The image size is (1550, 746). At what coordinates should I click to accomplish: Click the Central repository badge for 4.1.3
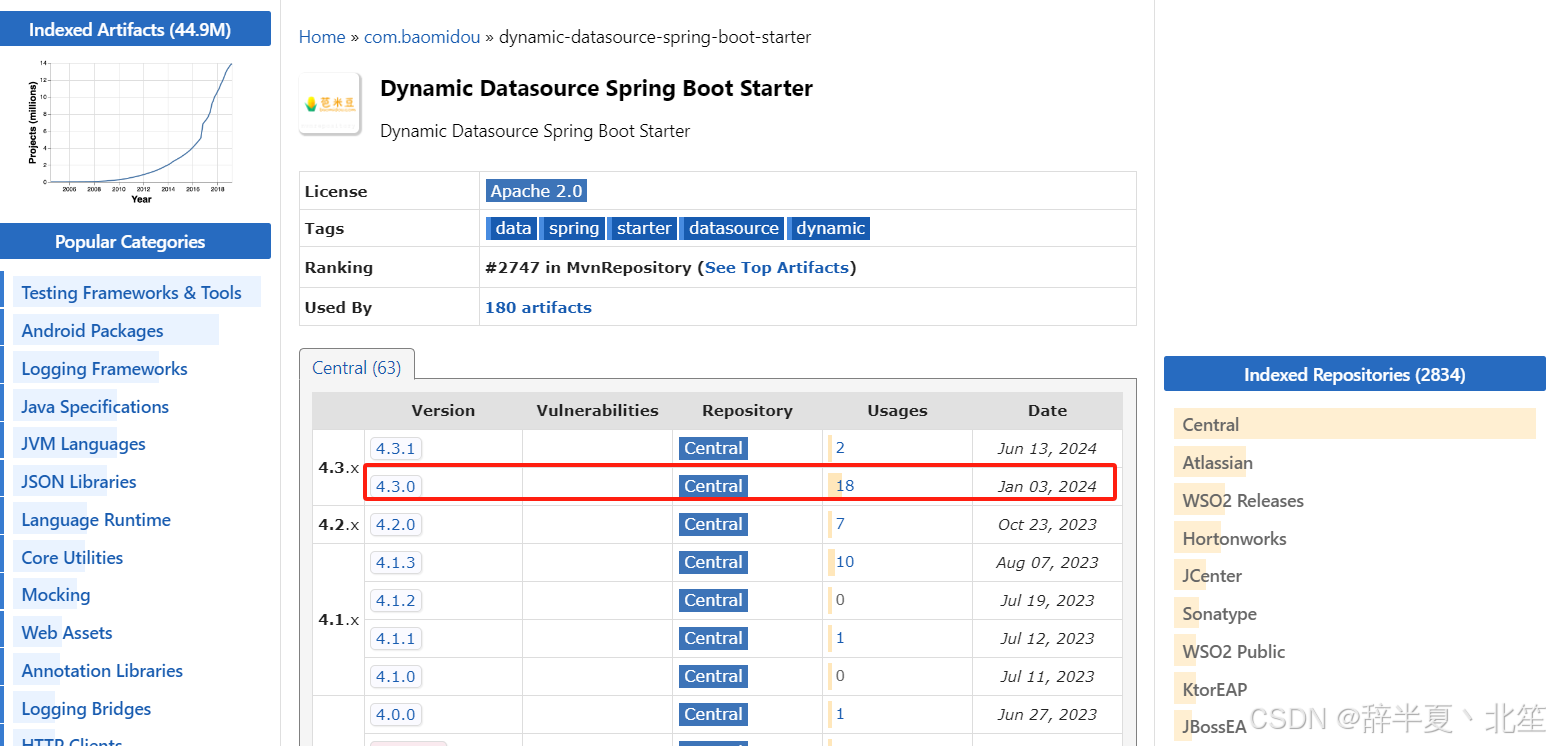click(713, 563)
